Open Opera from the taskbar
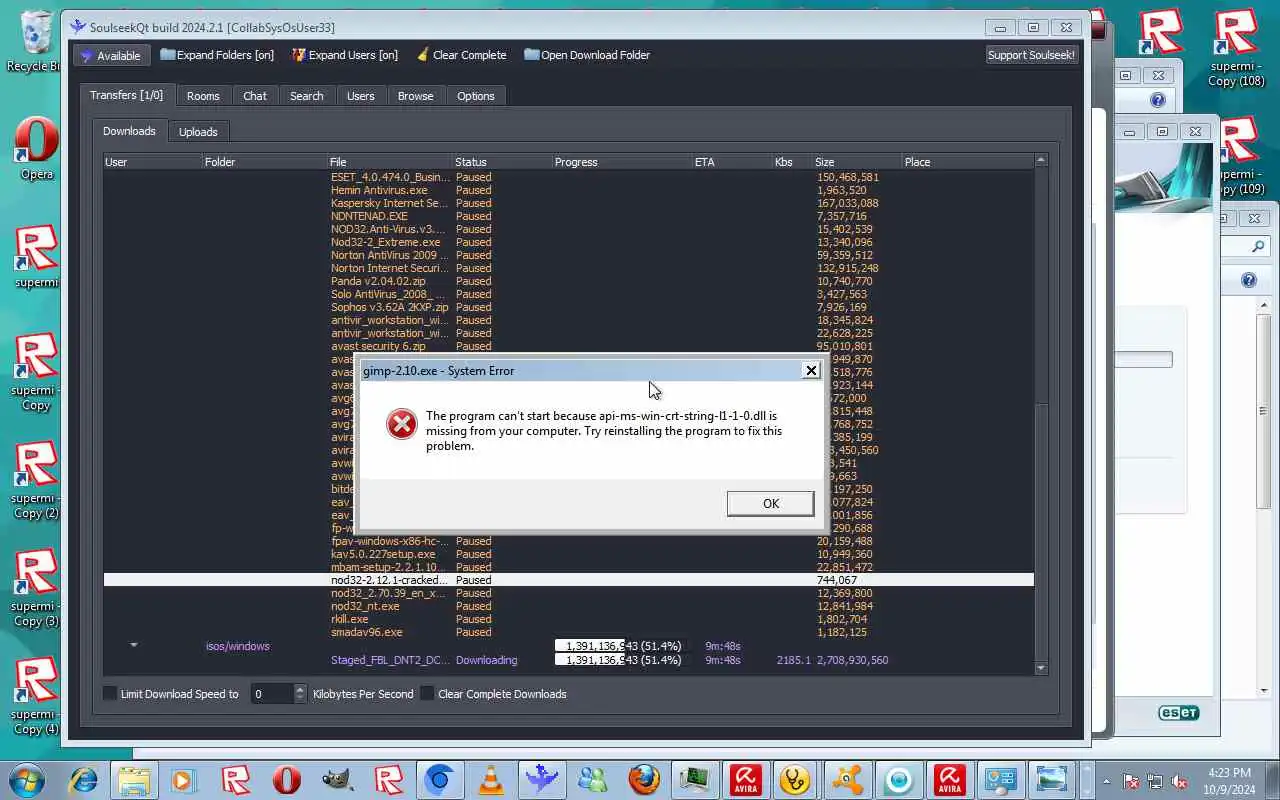 286,780
